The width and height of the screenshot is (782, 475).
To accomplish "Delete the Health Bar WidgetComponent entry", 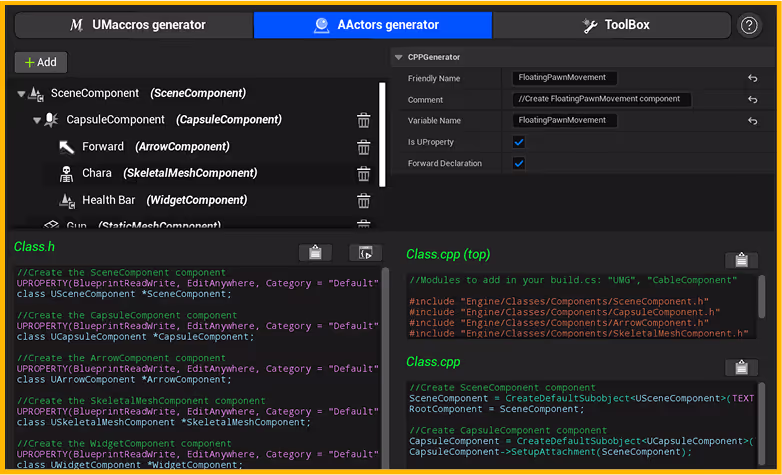I will (x=364, y=201).
